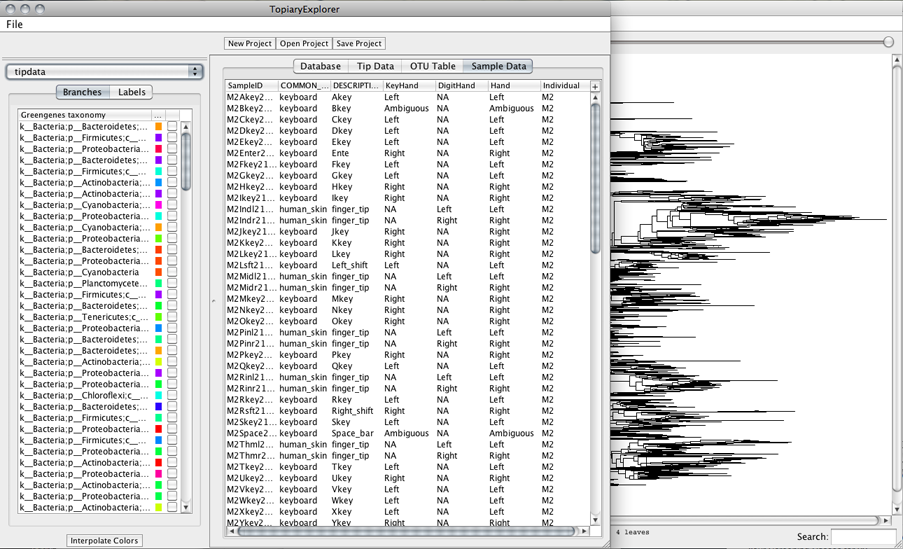
Task: Switch to the Branches tab
Action: pos(82,92)
